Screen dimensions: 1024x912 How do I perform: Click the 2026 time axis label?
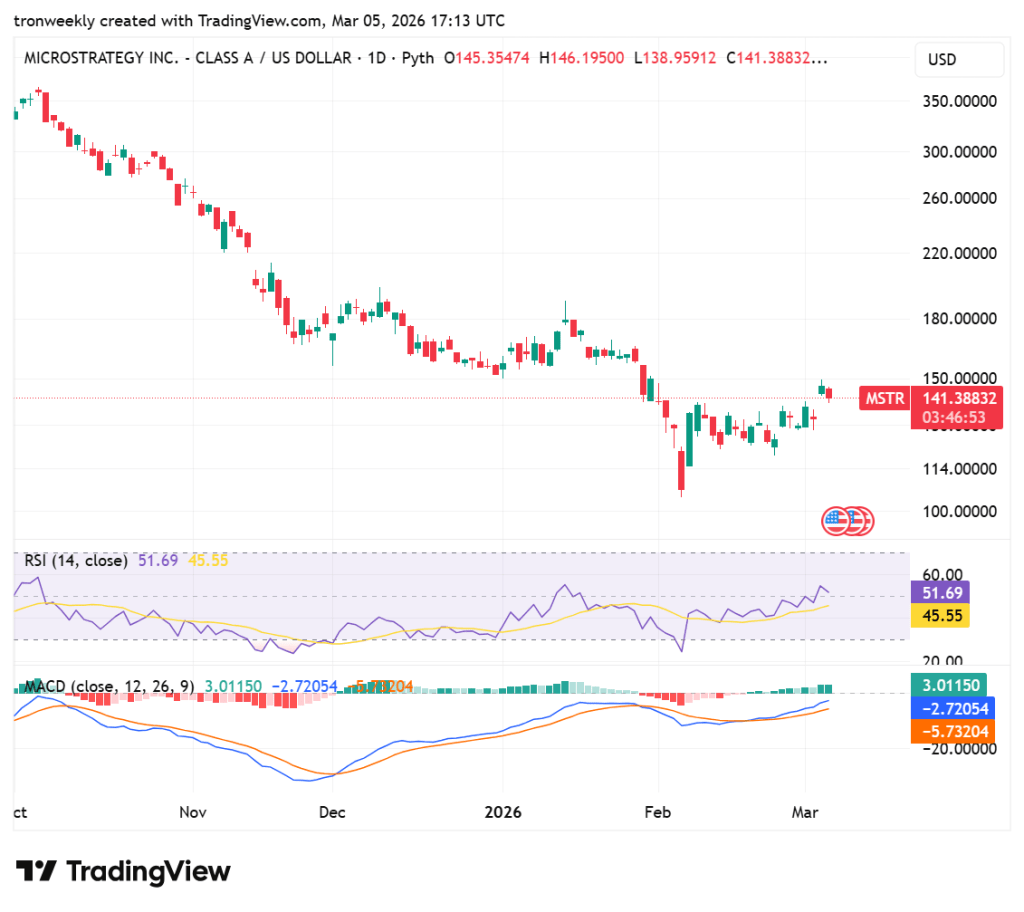point(503,812)
